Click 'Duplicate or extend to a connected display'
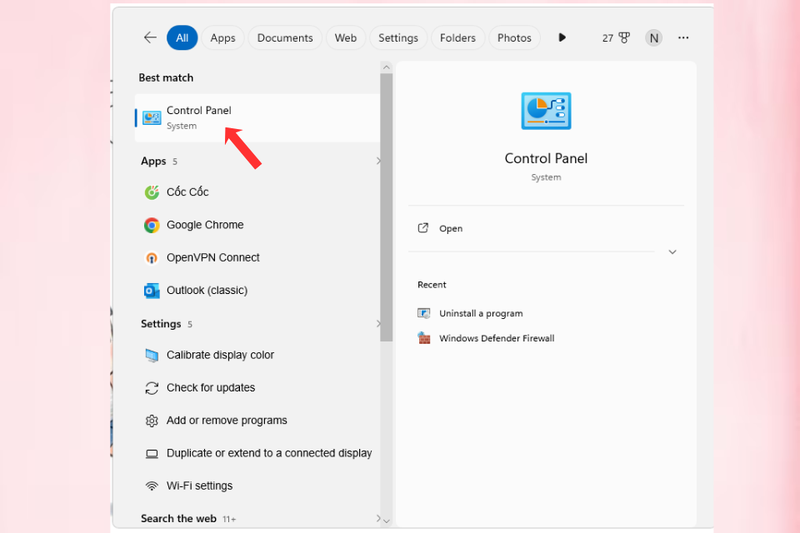The image size is (800, 533). pos(269,453)
